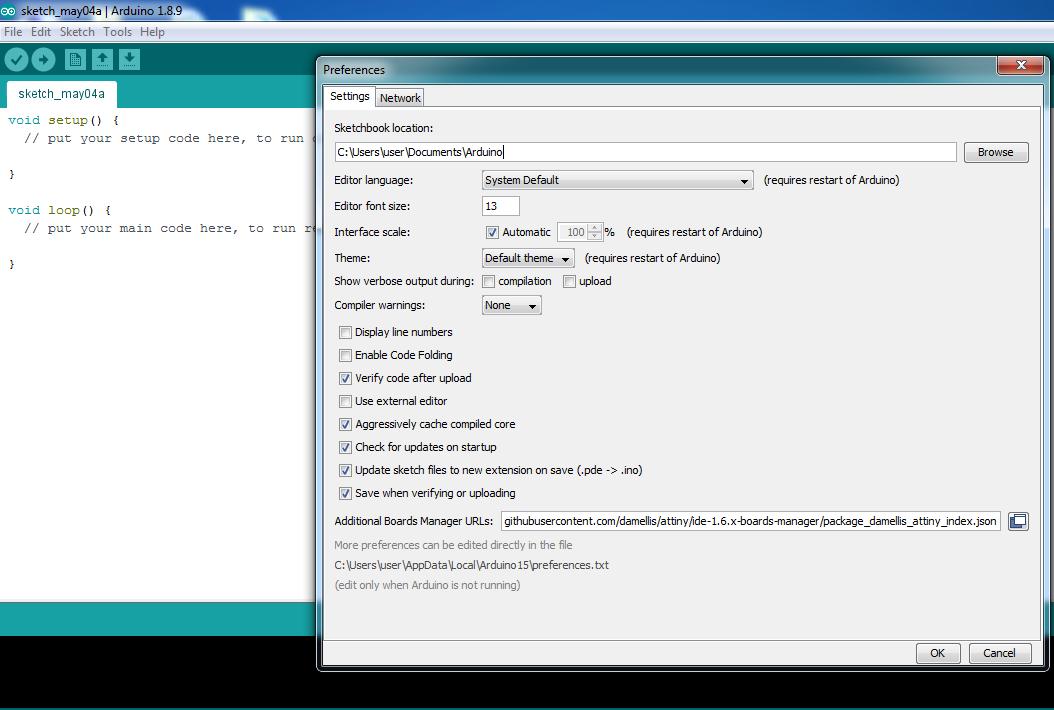This screenshot has width=1054, height=710.
Task: Toggle Update sketch files to new extension
Action: click(x=346, y=471)
